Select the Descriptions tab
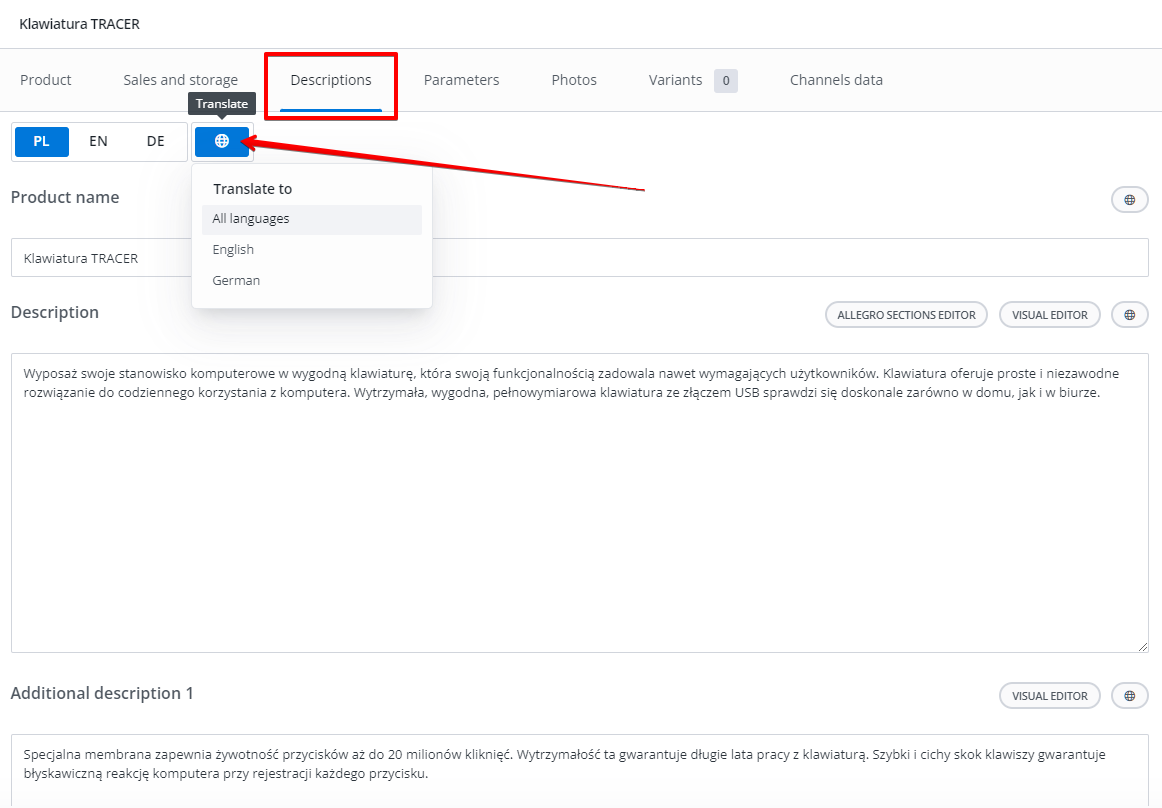The image size is (1162, 808). 331,80
